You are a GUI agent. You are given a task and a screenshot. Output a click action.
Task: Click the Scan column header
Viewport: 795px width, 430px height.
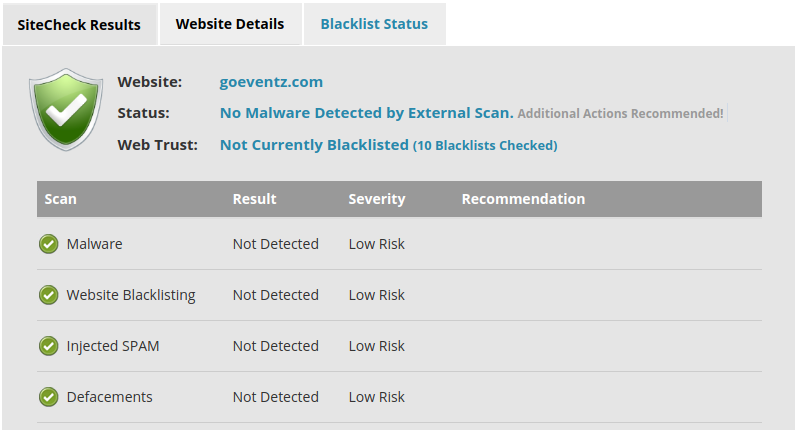click(x=60, y=199)
